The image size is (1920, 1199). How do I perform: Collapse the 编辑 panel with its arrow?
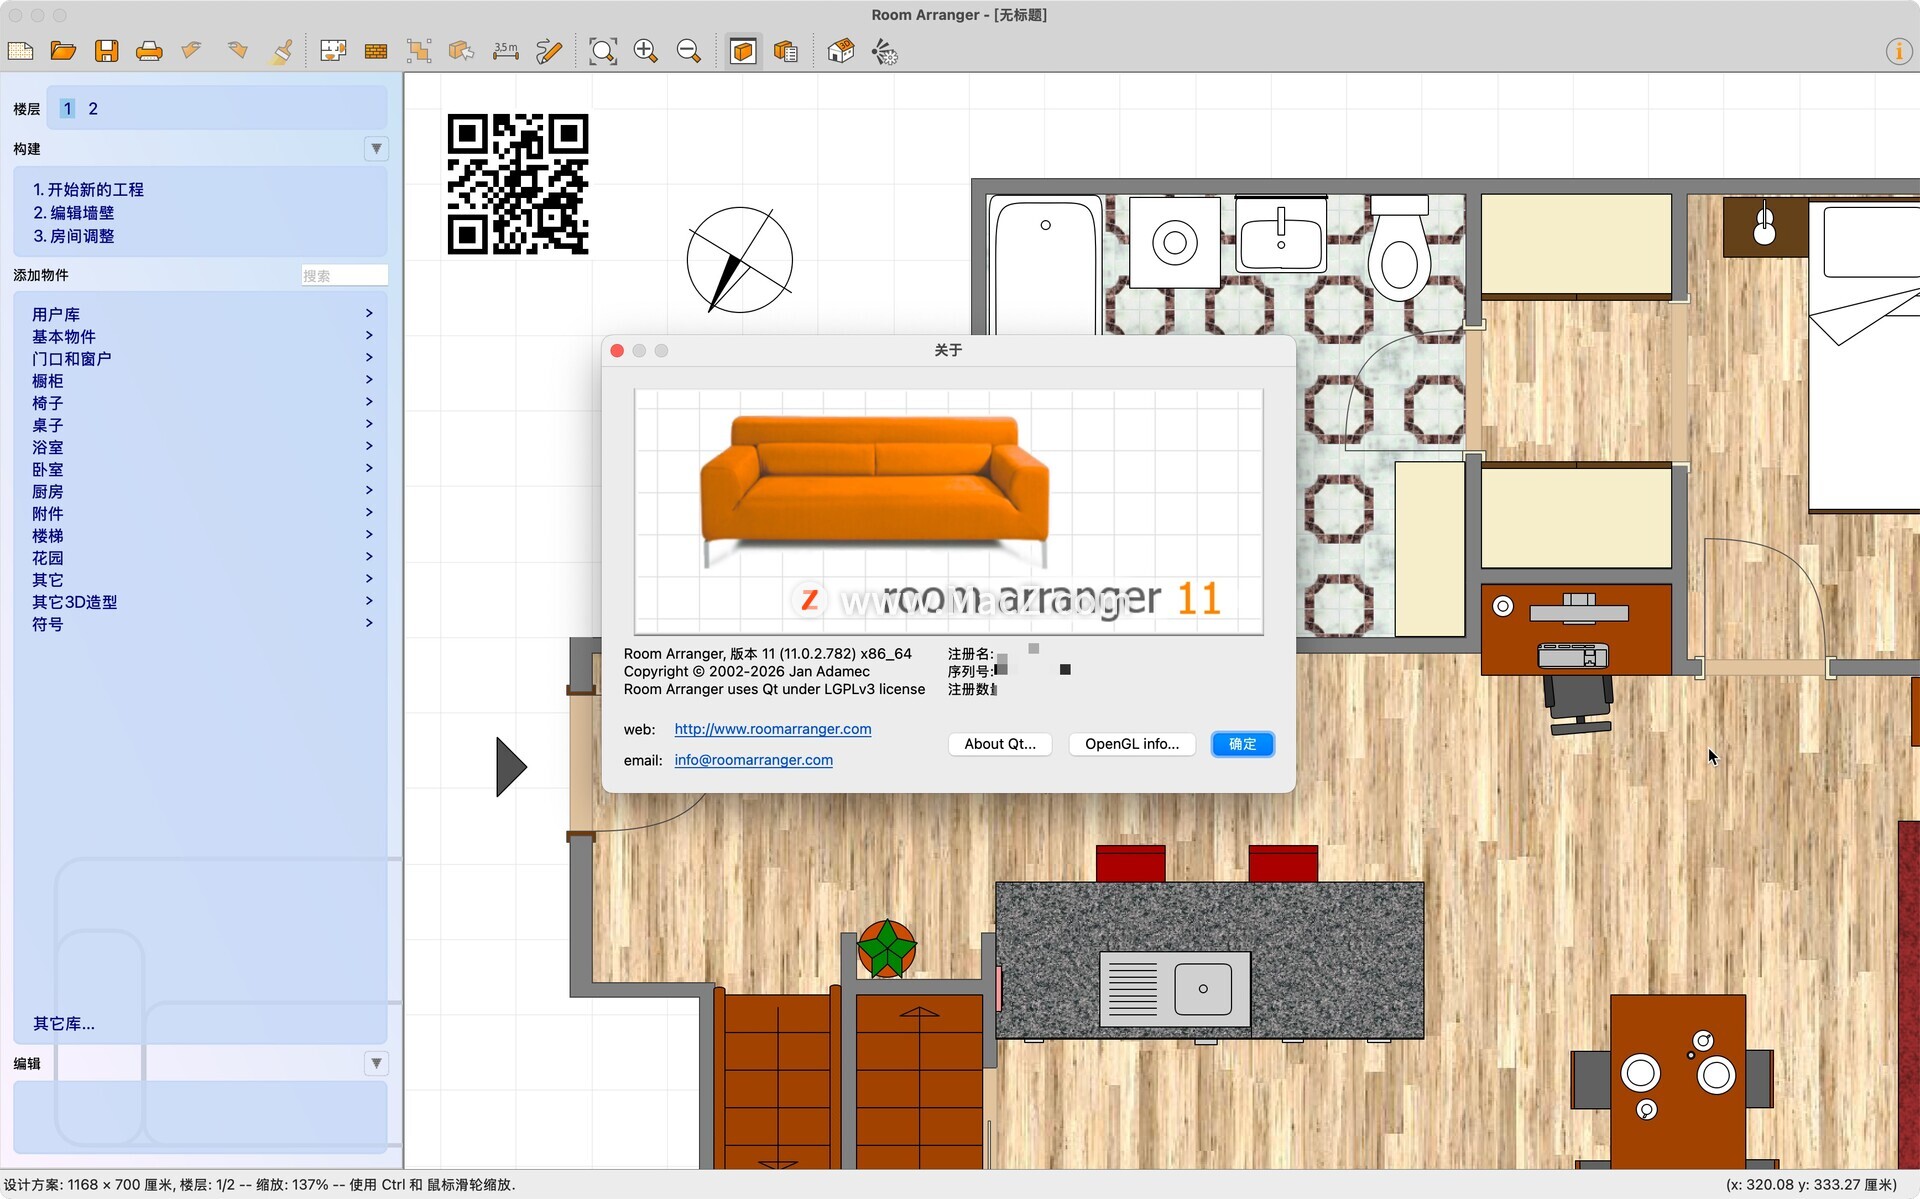click(376, 1063)
